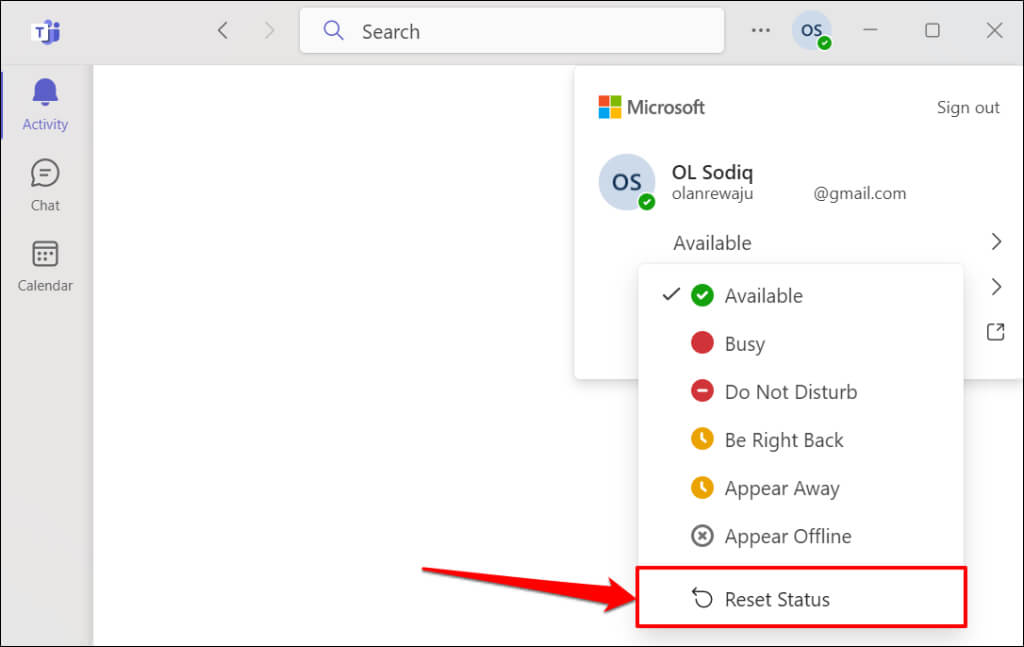Go back with the left arrow

tap(223, 31)
